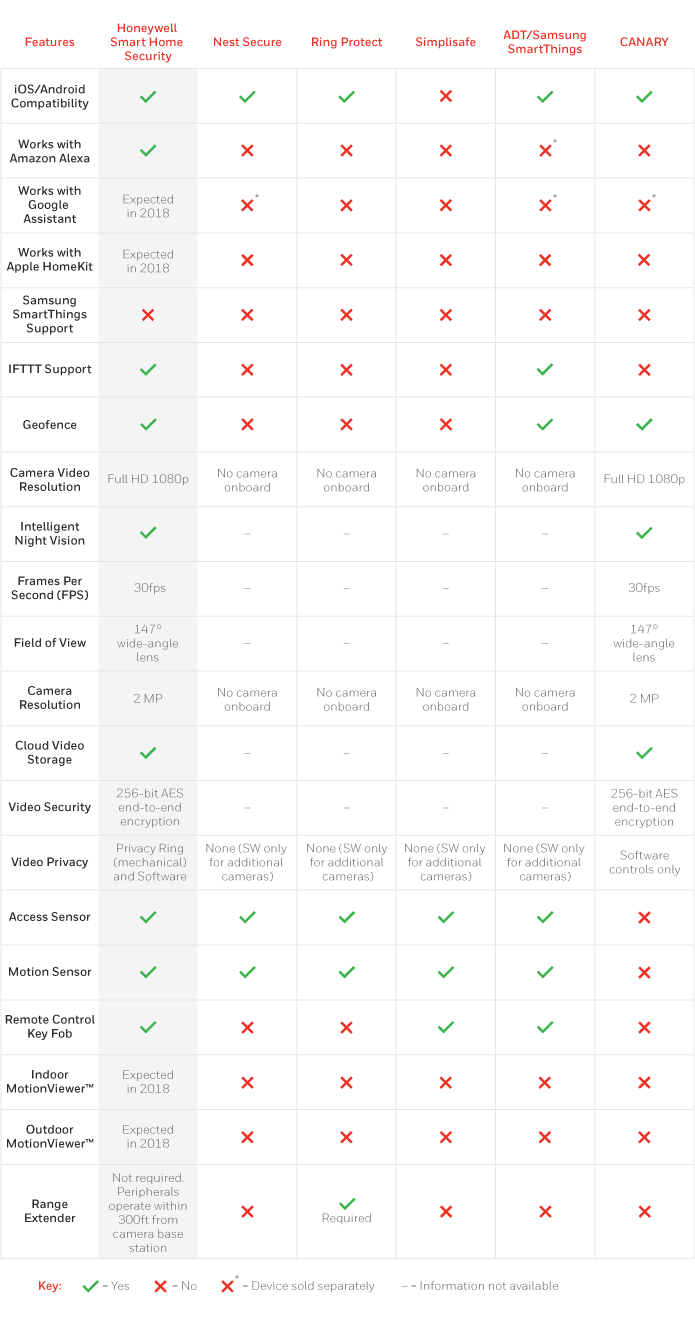Image resolution: width=695 pixels, height=1324 pixels.
Task: Click CANARY's Full HD 1080p resolution cell
Action: [x=644, y=480]
